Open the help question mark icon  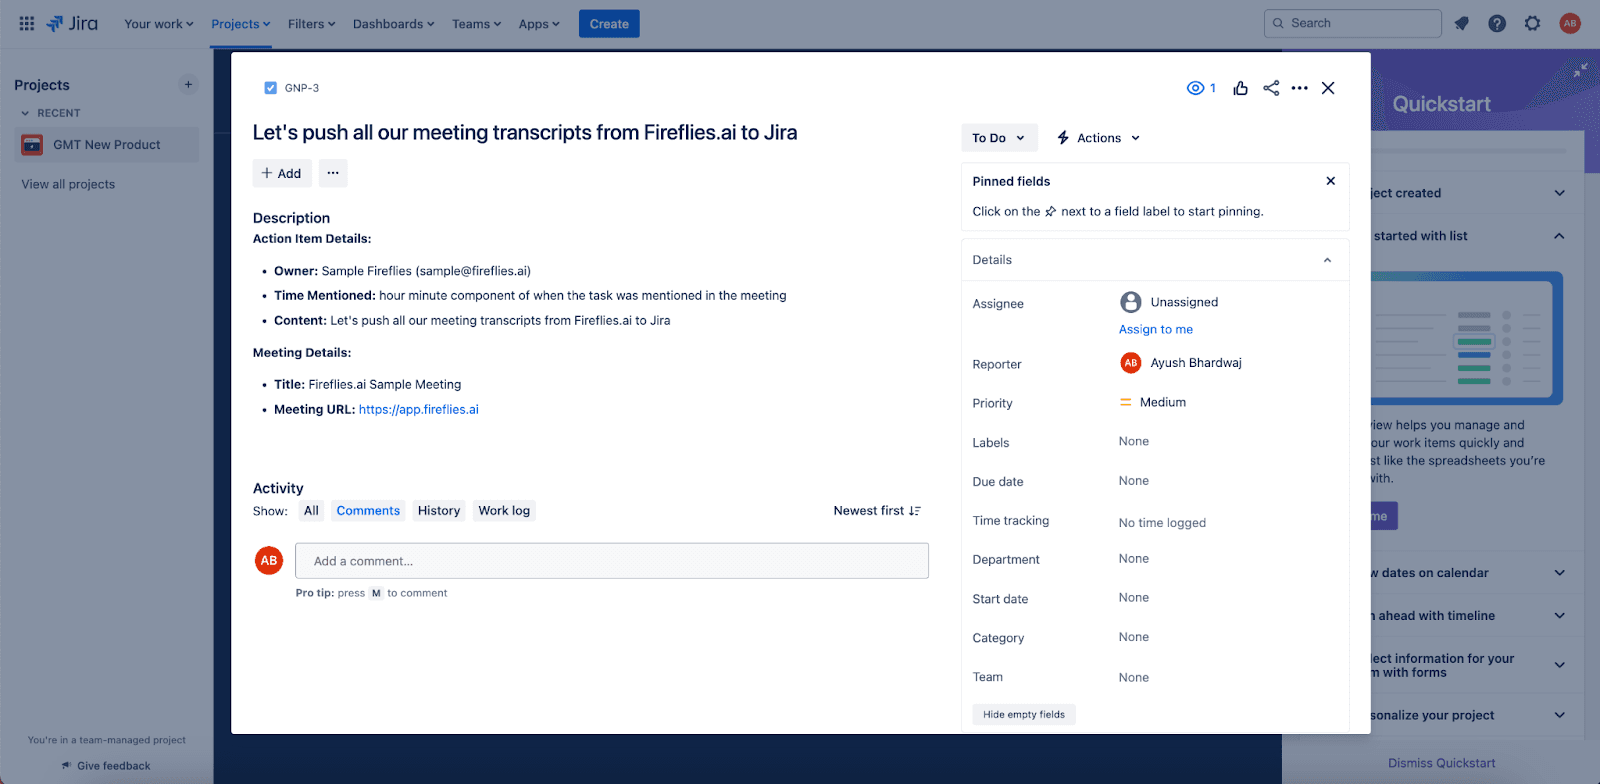tap(1497, 23)
